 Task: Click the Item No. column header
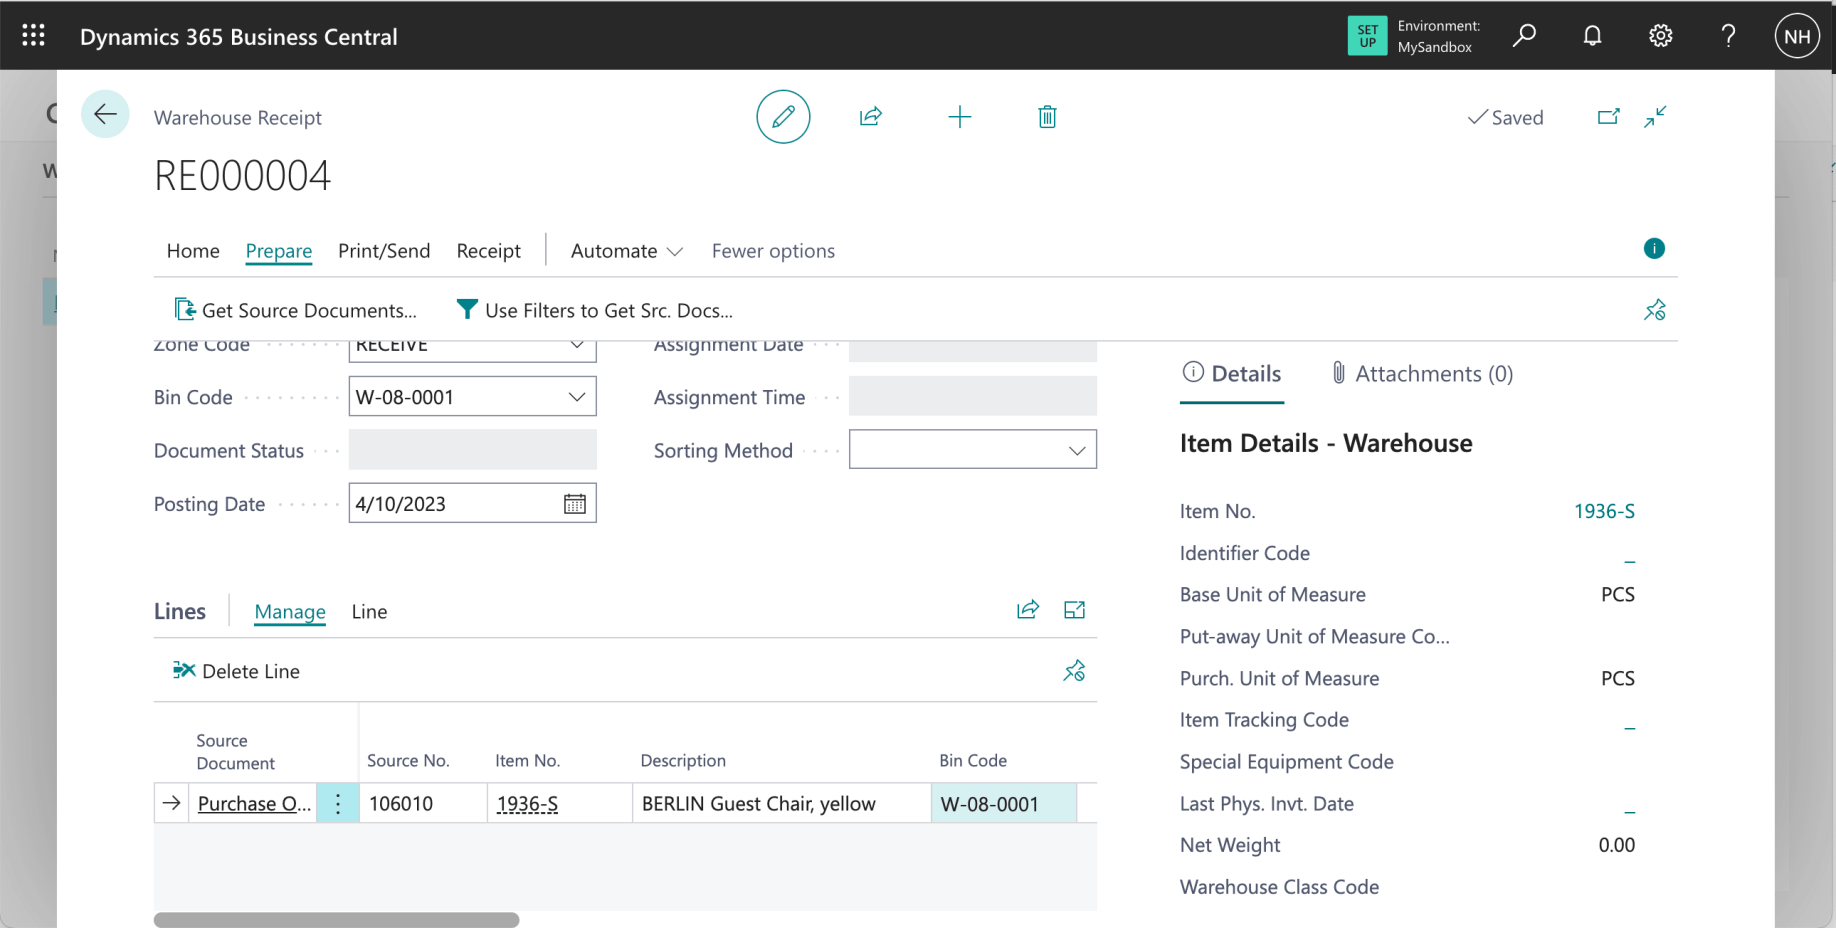(527, 761)
